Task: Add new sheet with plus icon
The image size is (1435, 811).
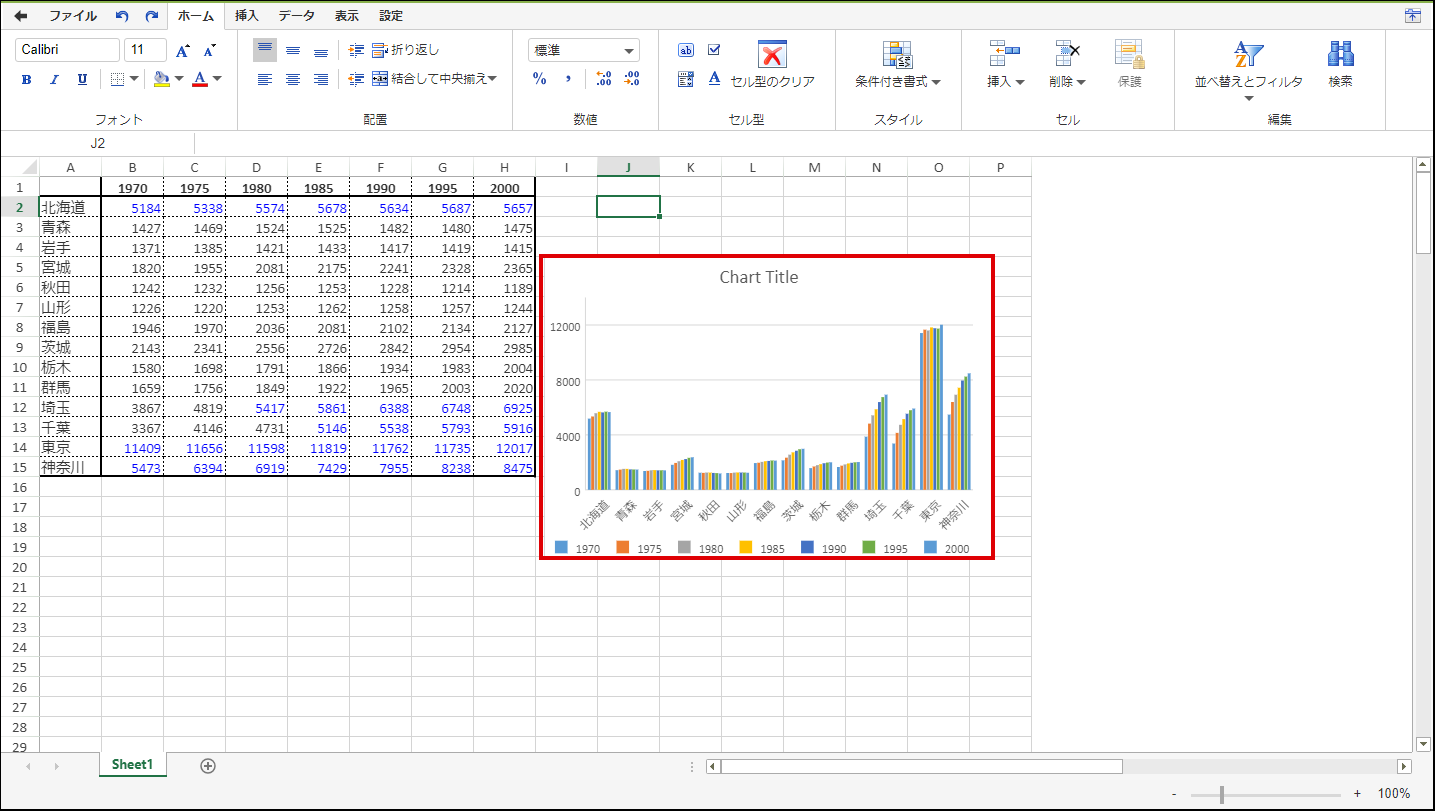Action: [208, 766]
